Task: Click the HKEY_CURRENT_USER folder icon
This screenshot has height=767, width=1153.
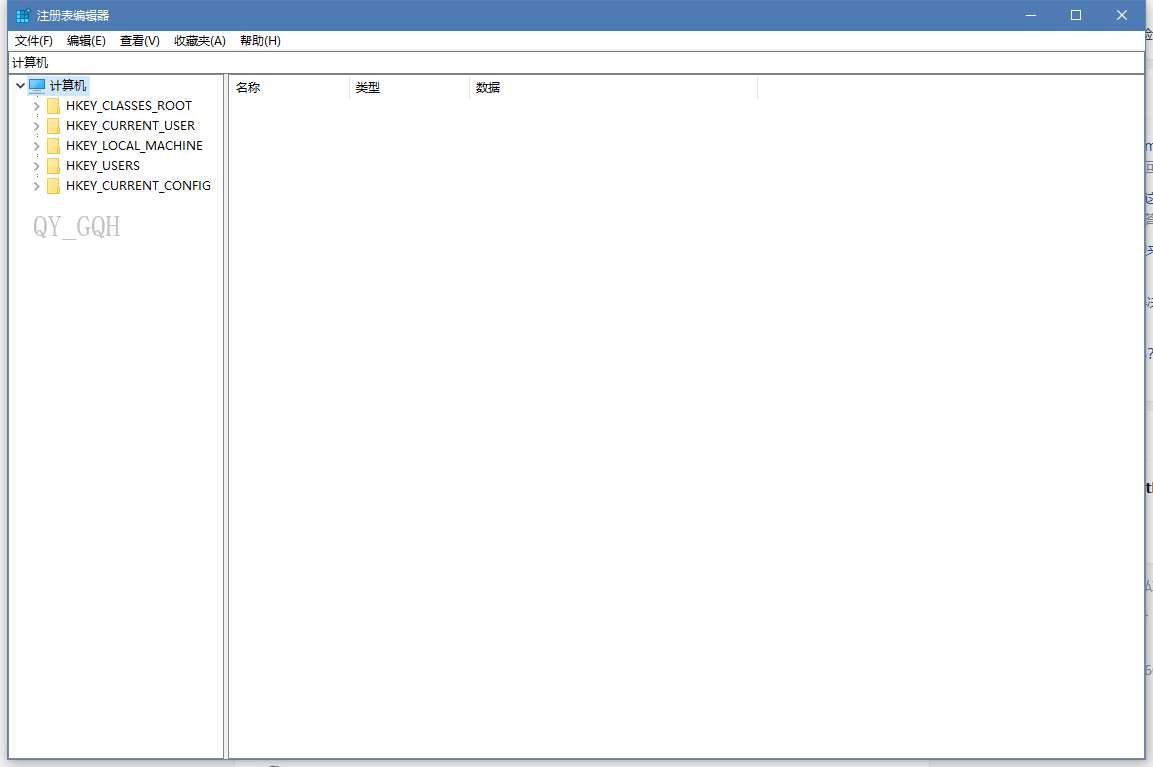Action: tap(53, 126)
